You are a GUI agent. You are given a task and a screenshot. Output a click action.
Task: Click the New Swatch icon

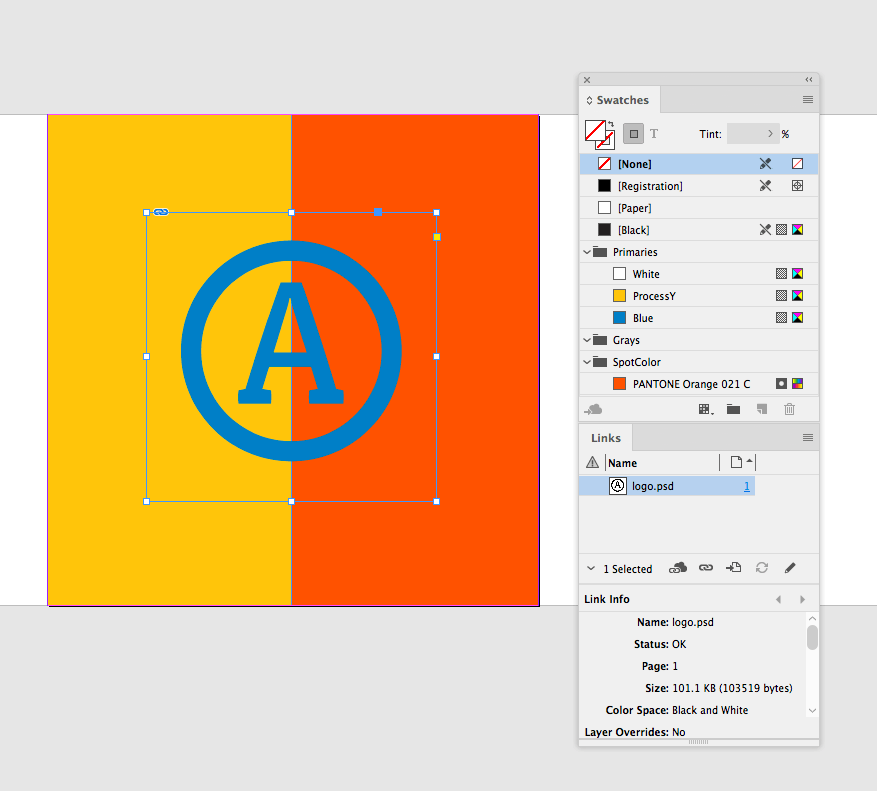pyautogui.click(x=761, y=409)
